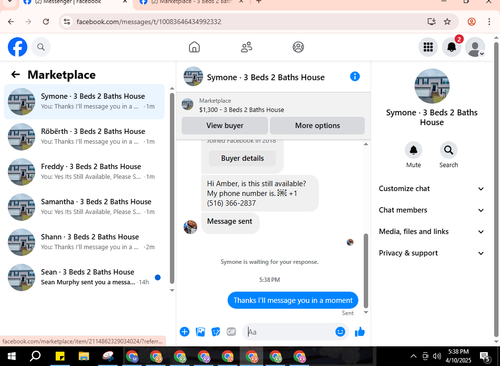Click the View buyer button
The height and width of the screenshot is (366, 500).
coord(225,126)
